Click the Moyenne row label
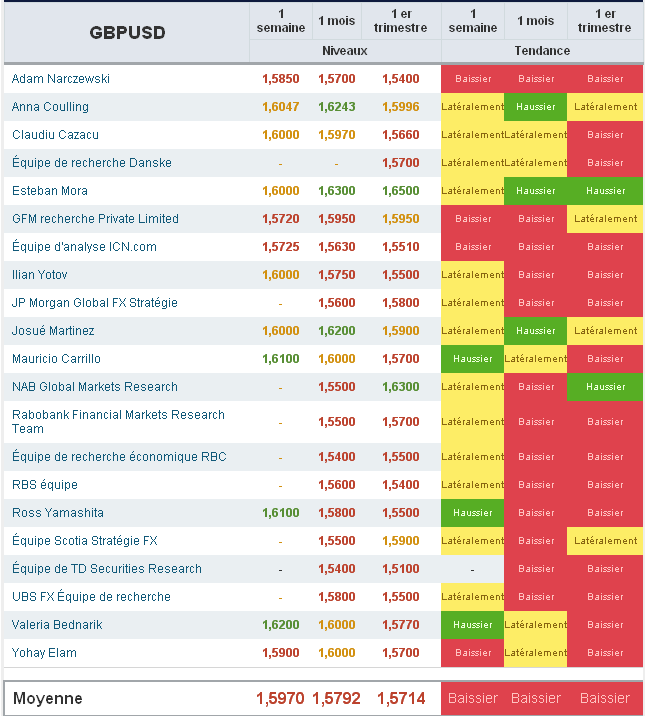Viewport: 645px width, 716px height. [48, 698]
